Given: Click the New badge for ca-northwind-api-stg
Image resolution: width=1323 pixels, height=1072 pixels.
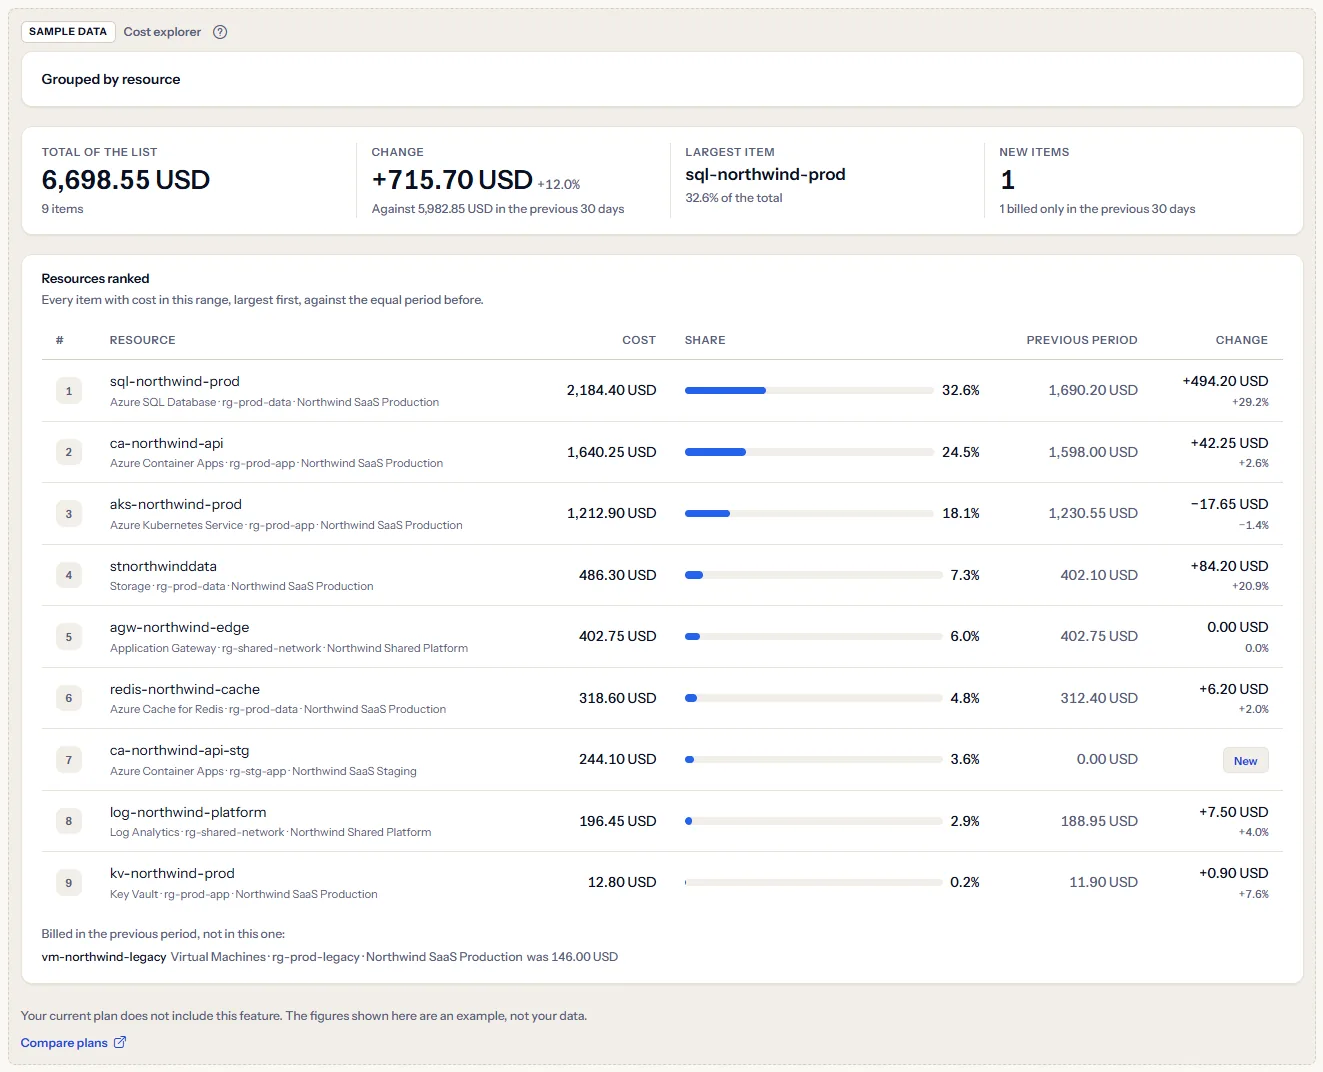Looking at the screenshot, I should (x=1245, y=761).
